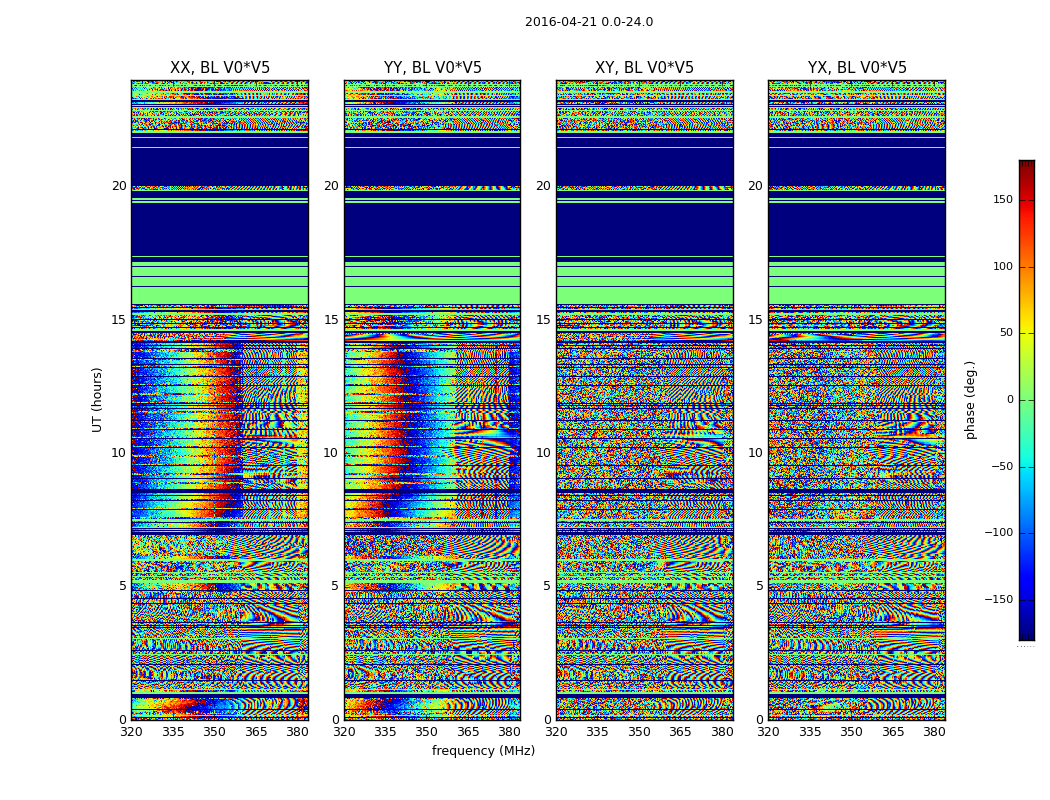Click the 'YX, BL V0*V5' subplot title
The height and width of the screenshot is (800, 1050).
[x=857, y=68]
